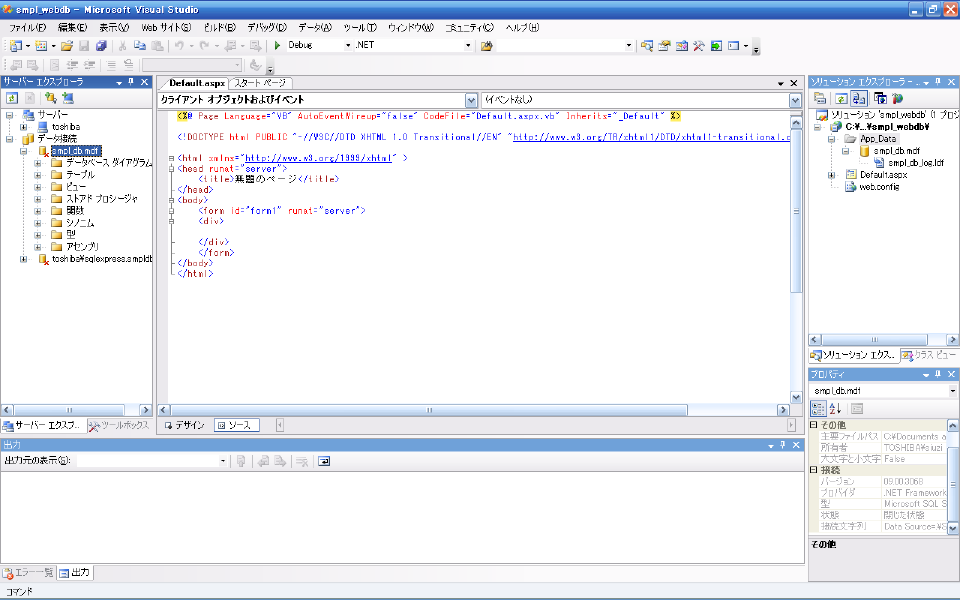Switch to the デザイン view tab
Screen dimensions: 960x600
point(185,425)
